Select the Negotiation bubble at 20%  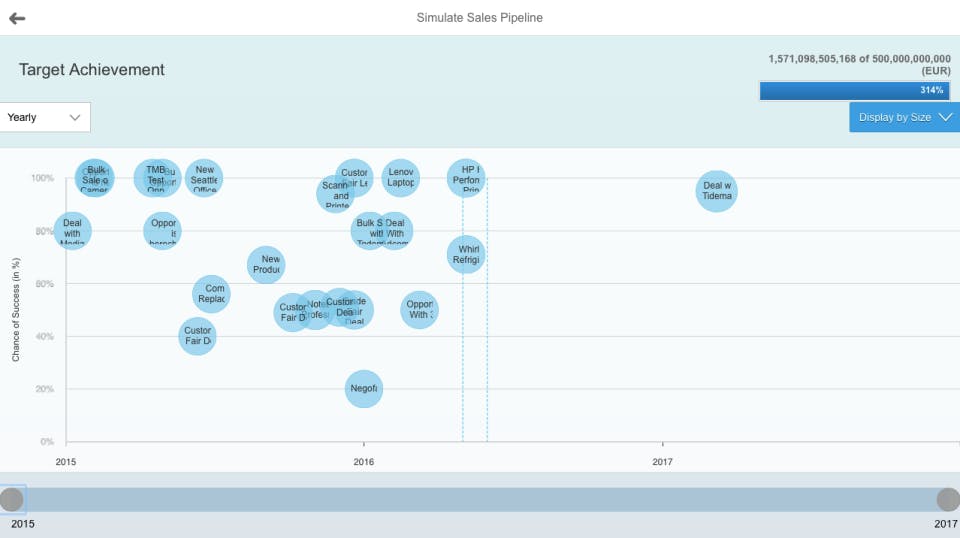point(364,389)
